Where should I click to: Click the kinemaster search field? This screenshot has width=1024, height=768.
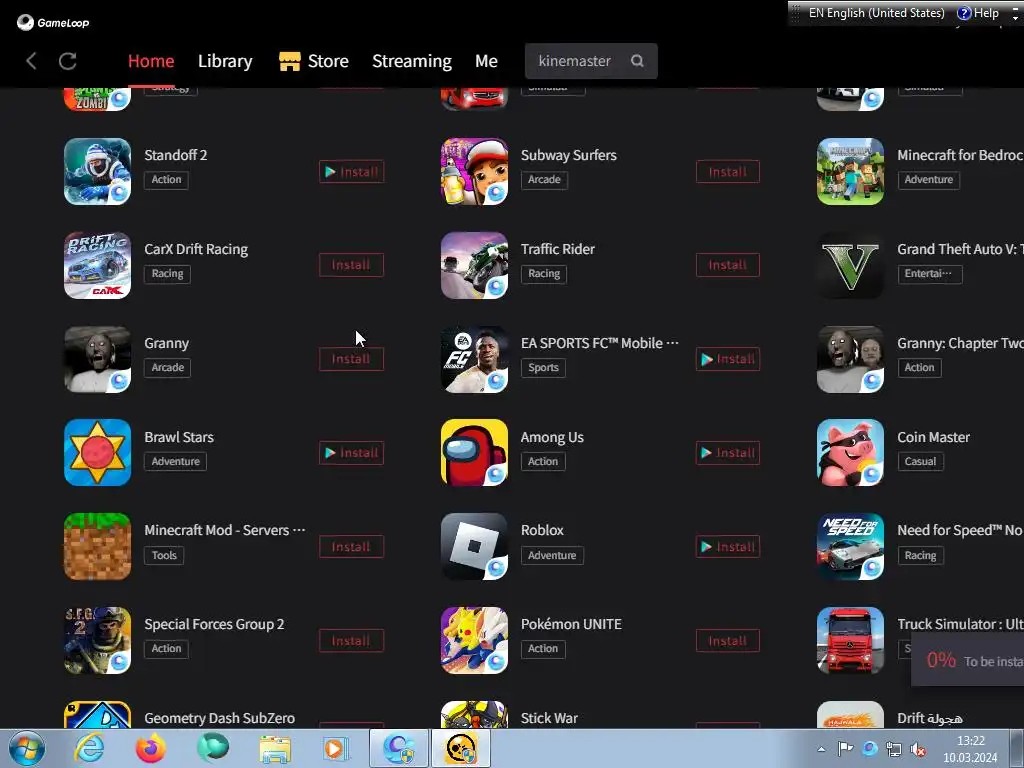tap(591, 61)
